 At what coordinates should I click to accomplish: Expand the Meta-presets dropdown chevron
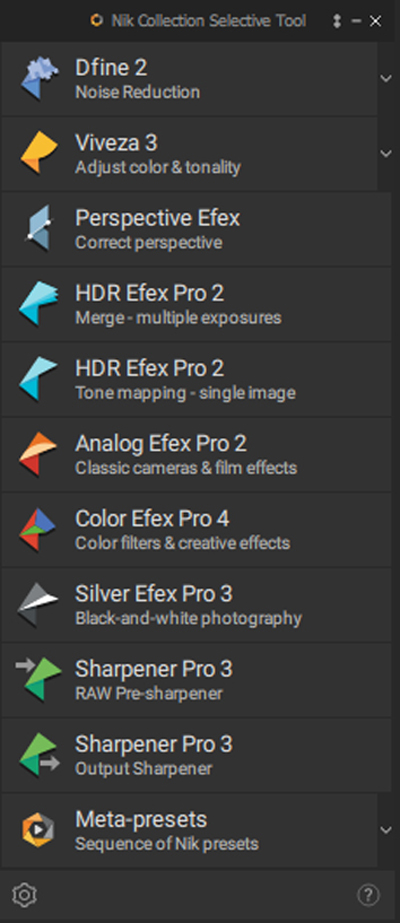[386, 830]
